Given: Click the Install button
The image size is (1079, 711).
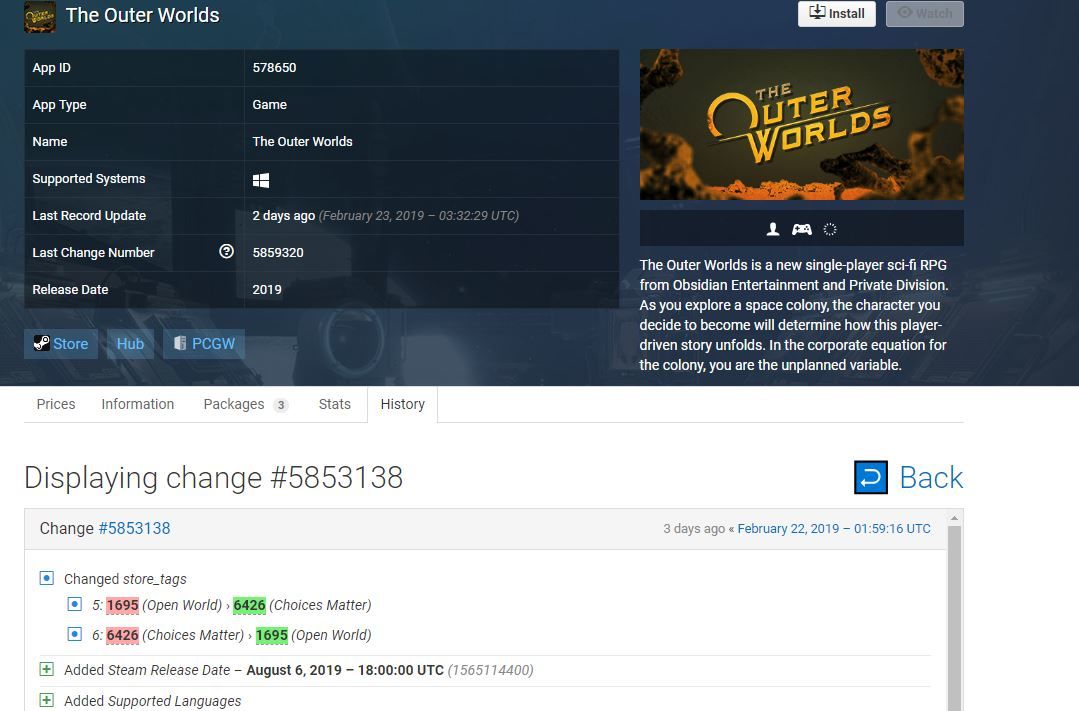Looking at the screenshot, I should (836, 14).
